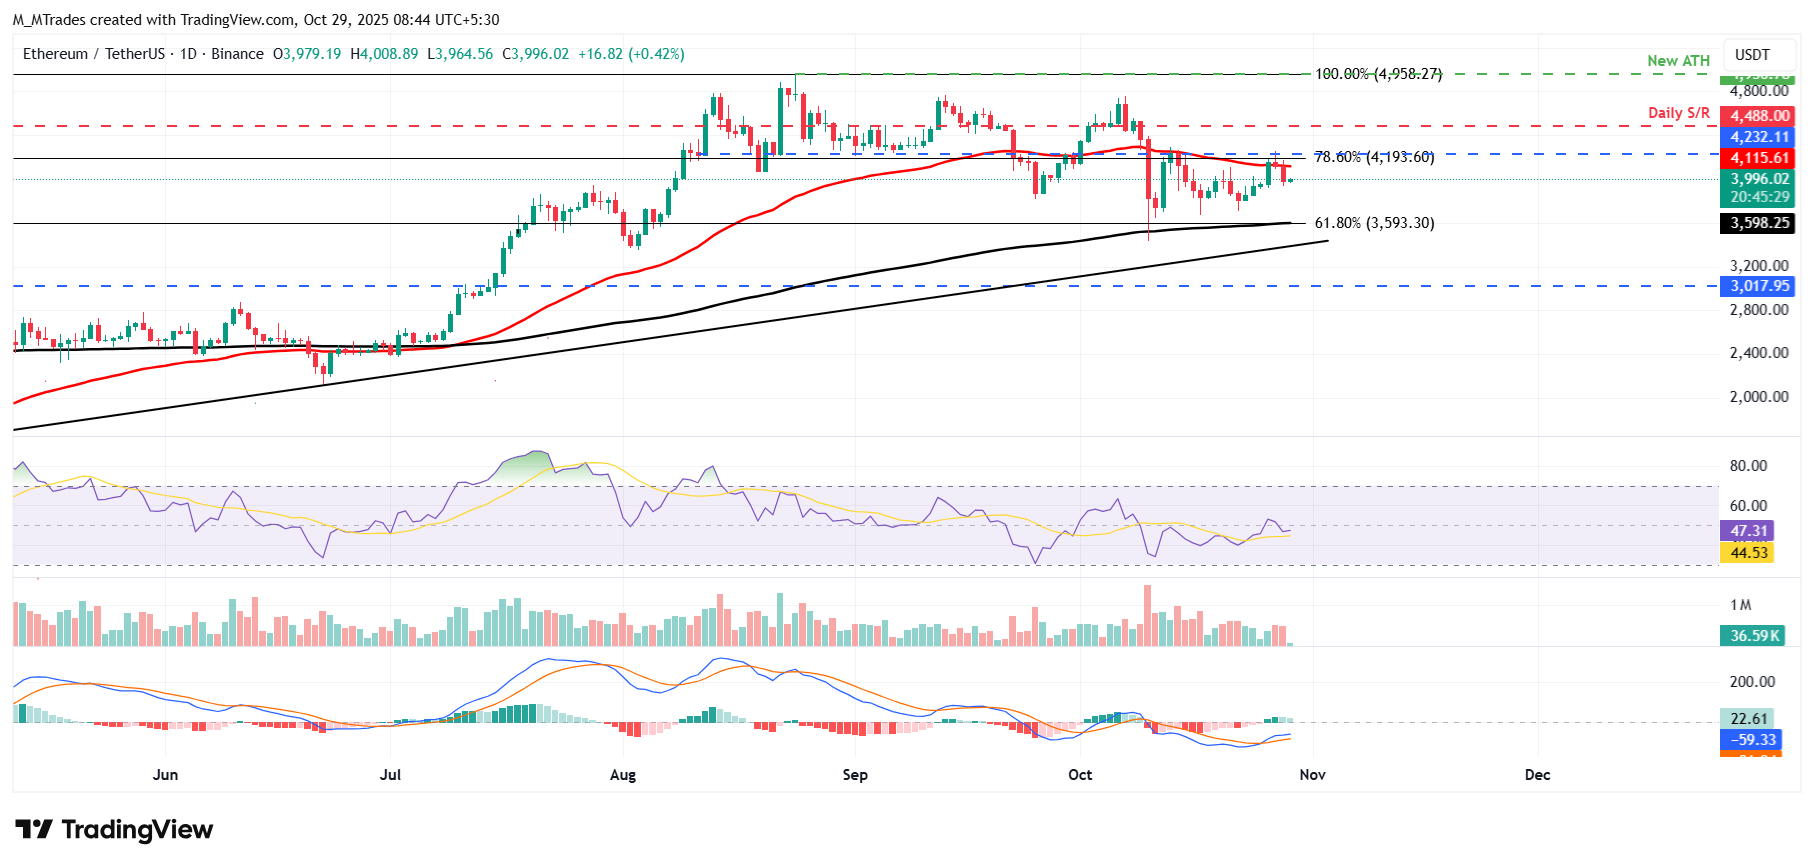The width and height of the screenshot is (1814, 867).
Task: Click the green 3,996.02 current price tag
Action: (x=1759, y=179)
